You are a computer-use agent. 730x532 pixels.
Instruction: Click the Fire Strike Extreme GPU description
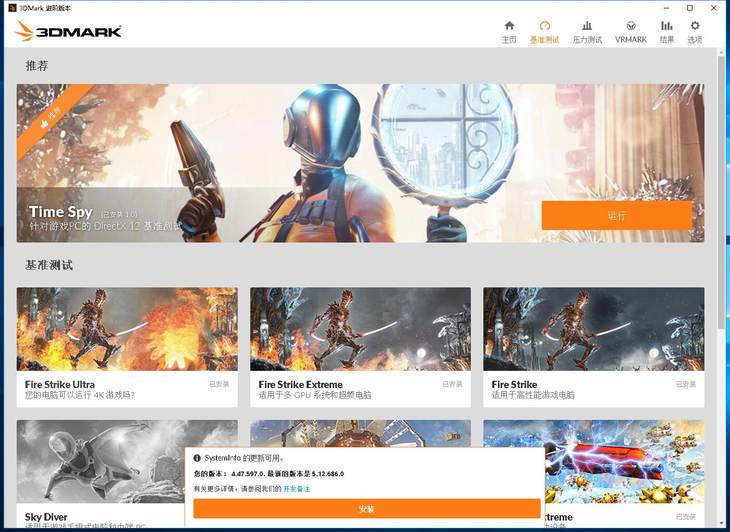point(315,395)
